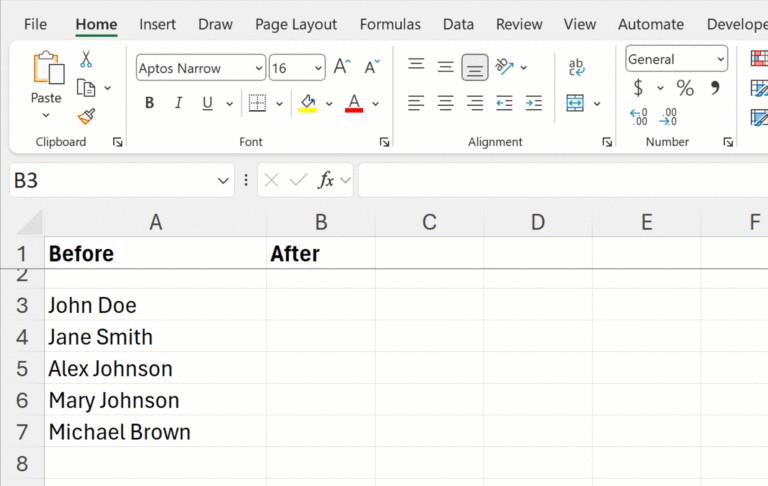Switch to the View tab
Viewport: 768px width, 486px height.
(x=579, y=24)
